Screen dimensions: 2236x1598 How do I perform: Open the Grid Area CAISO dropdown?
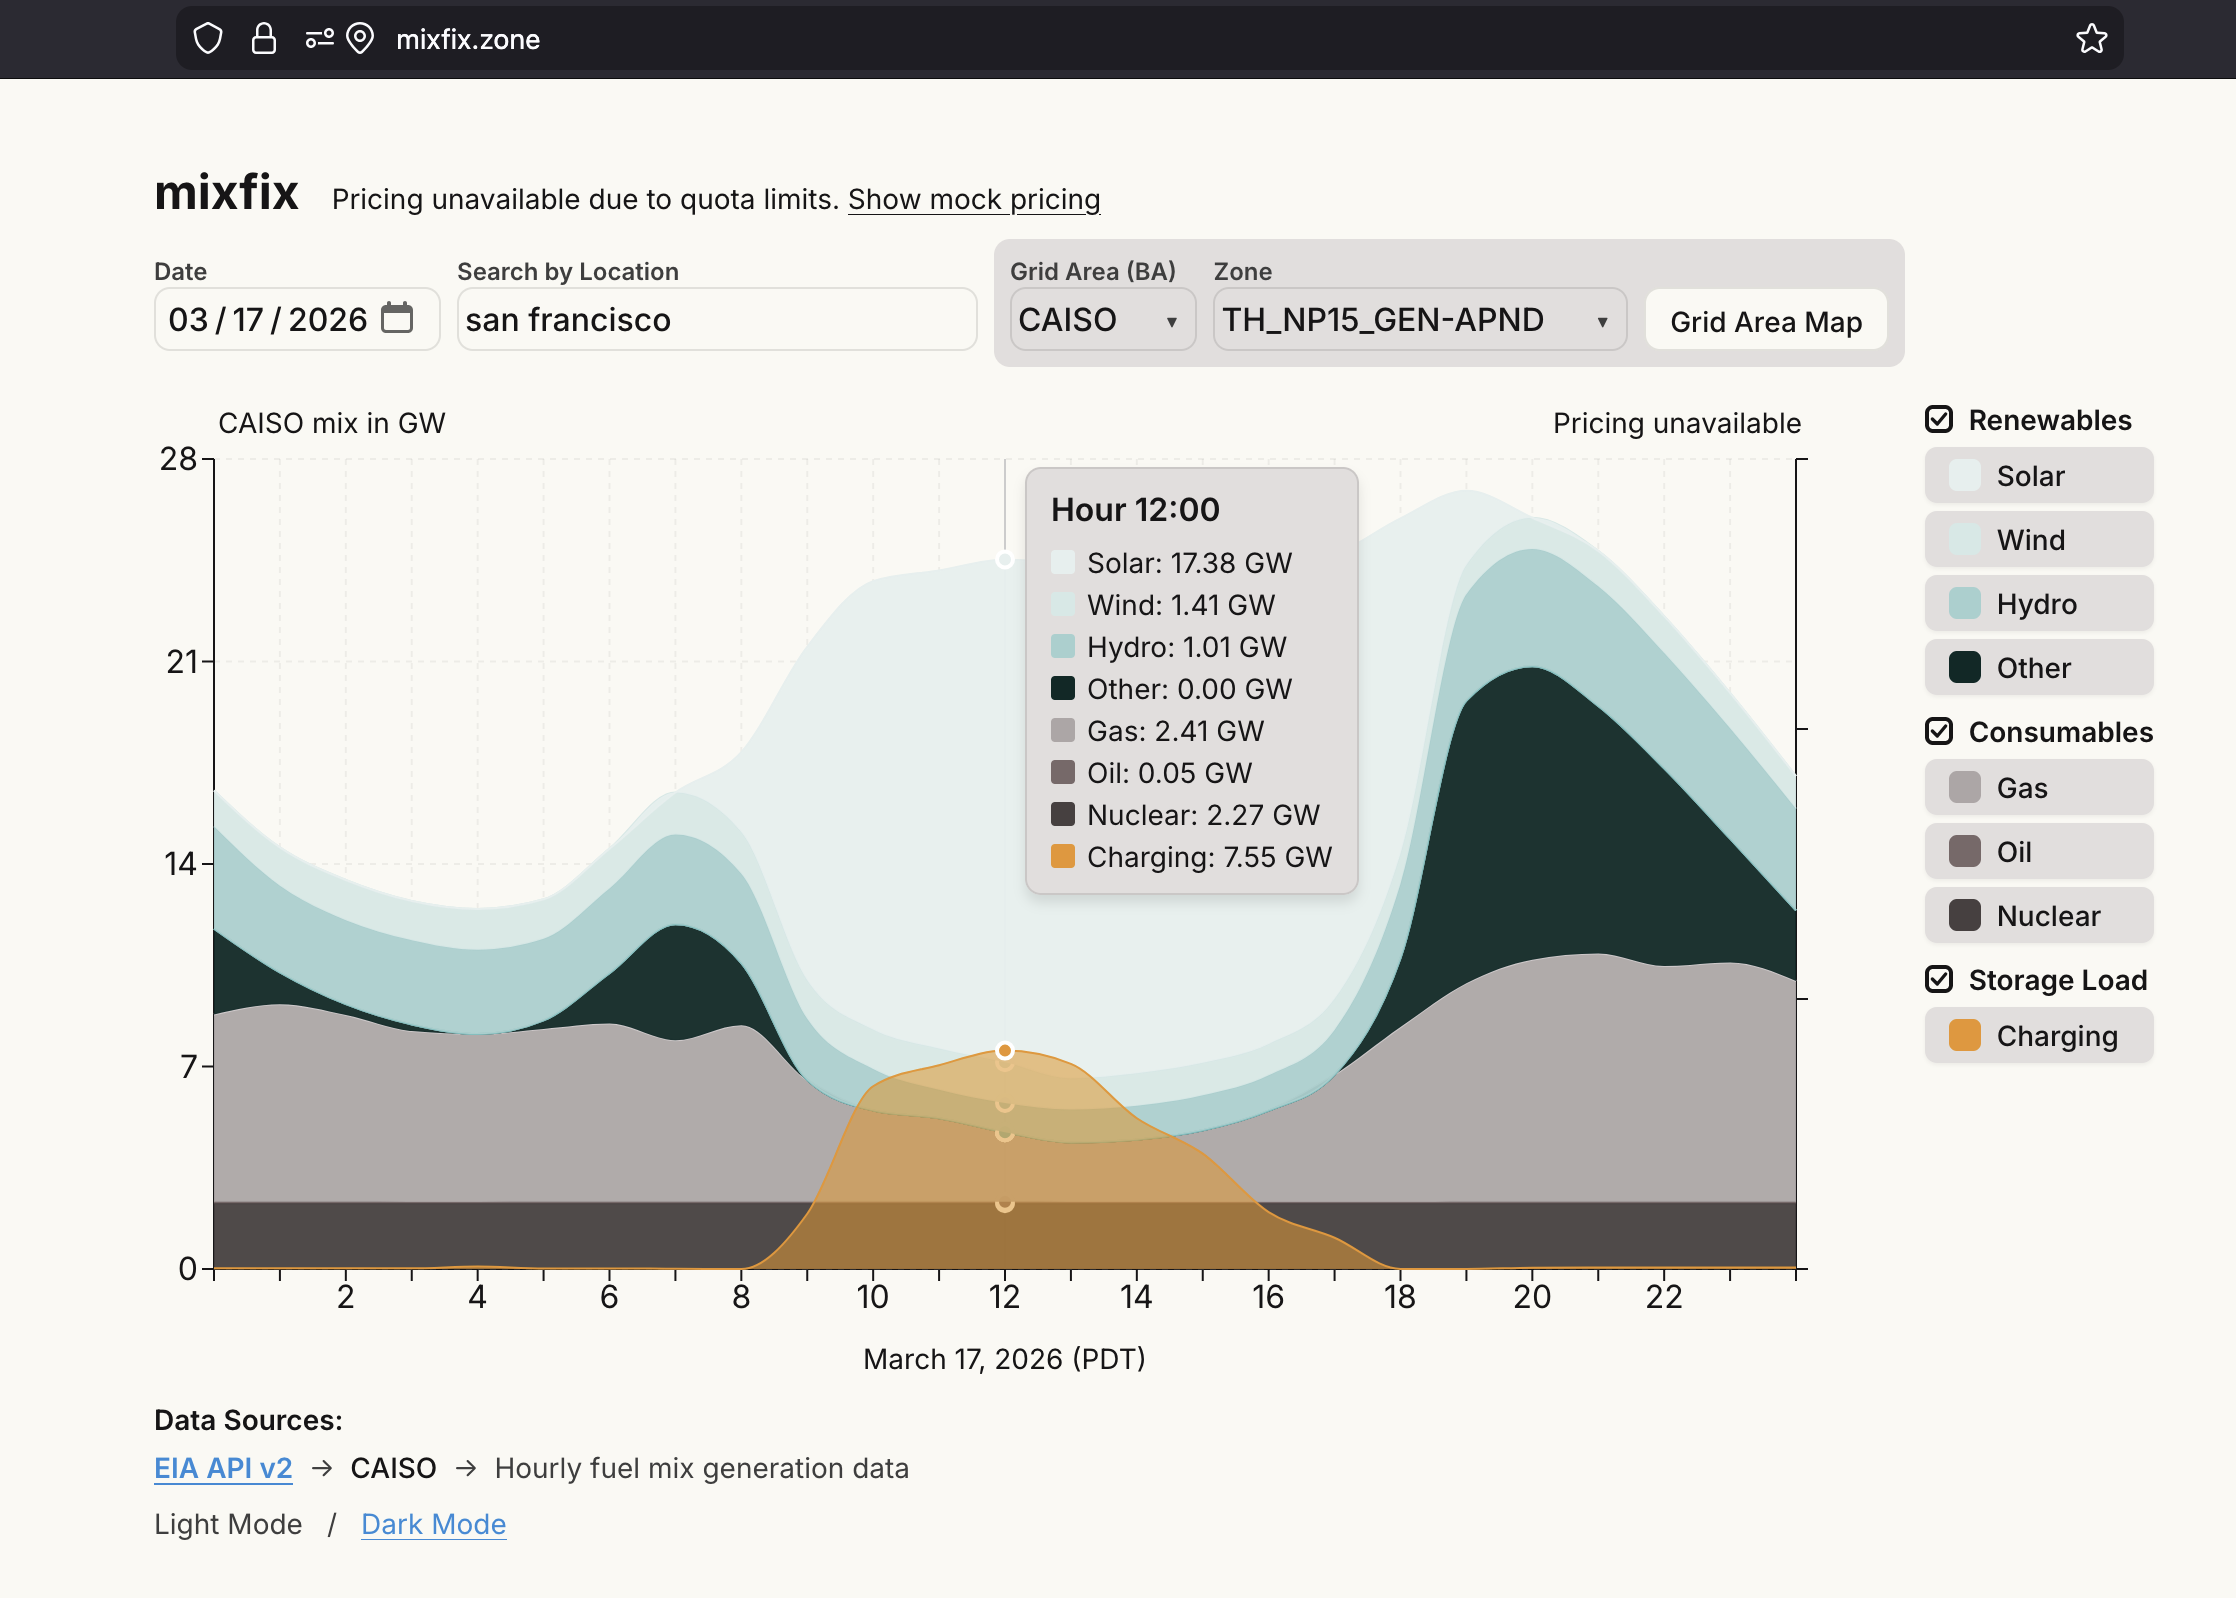(x=1101, y=320)
